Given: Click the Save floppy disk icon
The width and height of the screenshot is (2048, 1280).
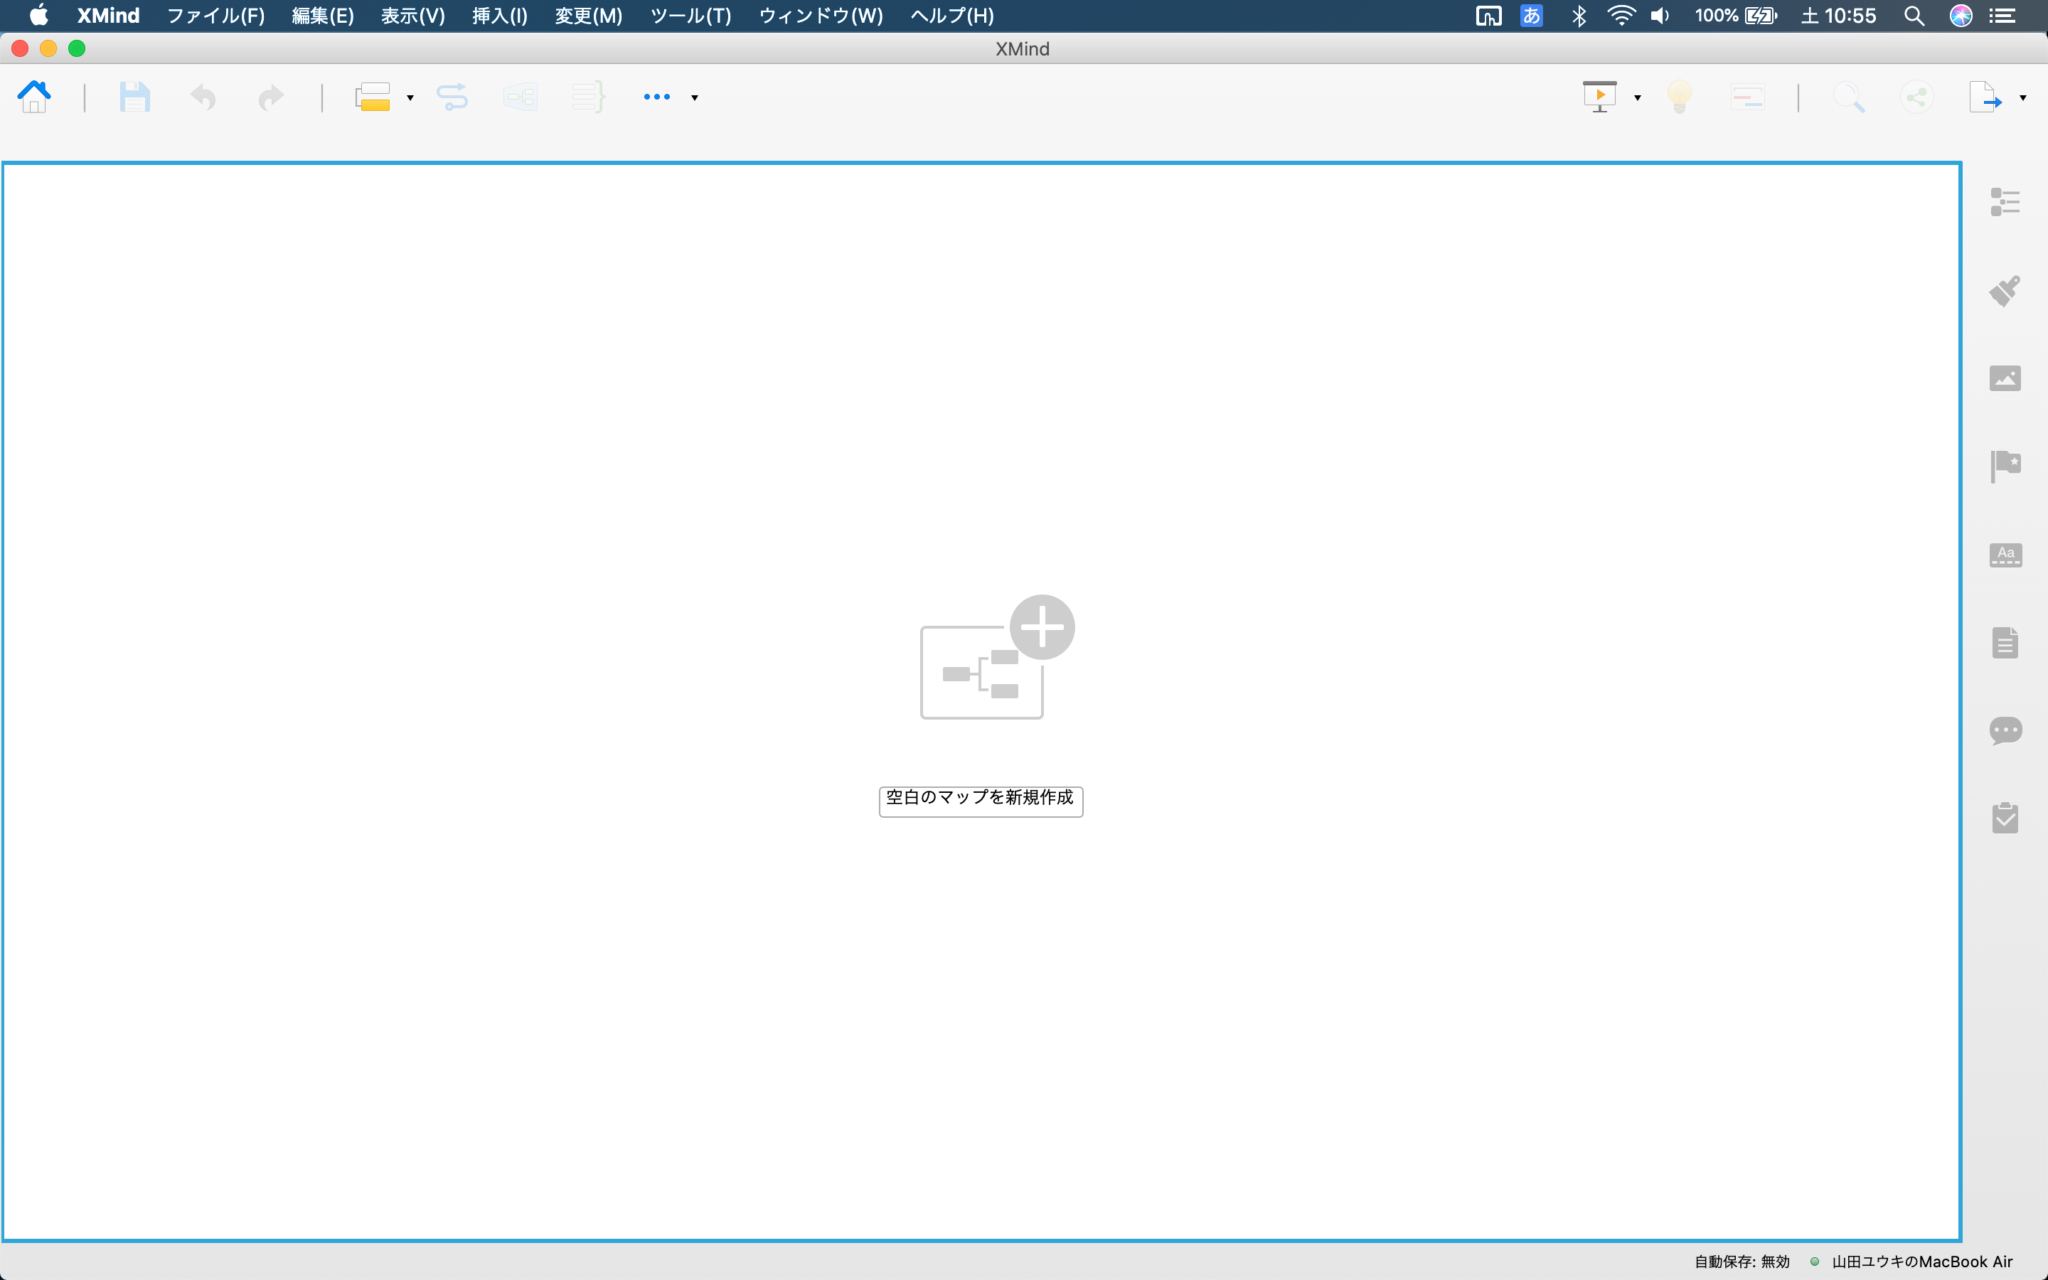Looking at the screenshot, I should [135, 97].
